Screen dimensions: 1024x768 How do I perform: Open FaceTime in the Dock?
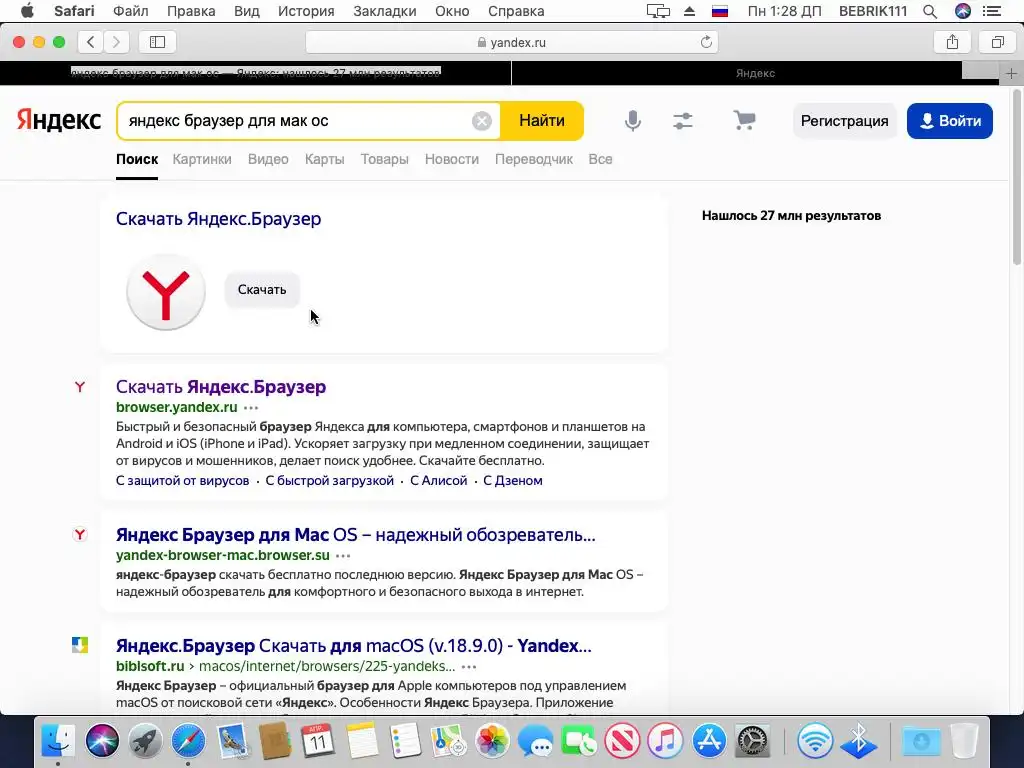point(579,741)
